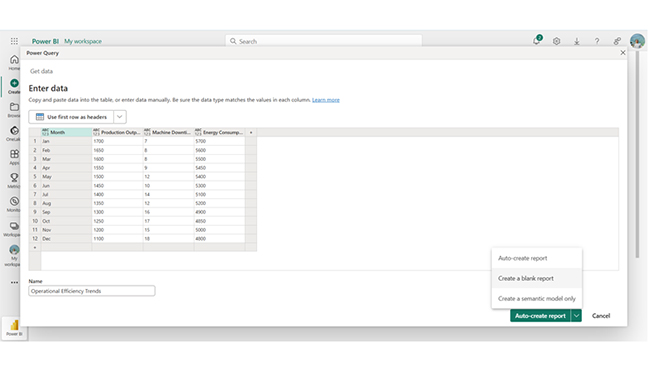This screenshot has height=369, width=650.
Task: Select the Dec cell
Action: (66, 239)
